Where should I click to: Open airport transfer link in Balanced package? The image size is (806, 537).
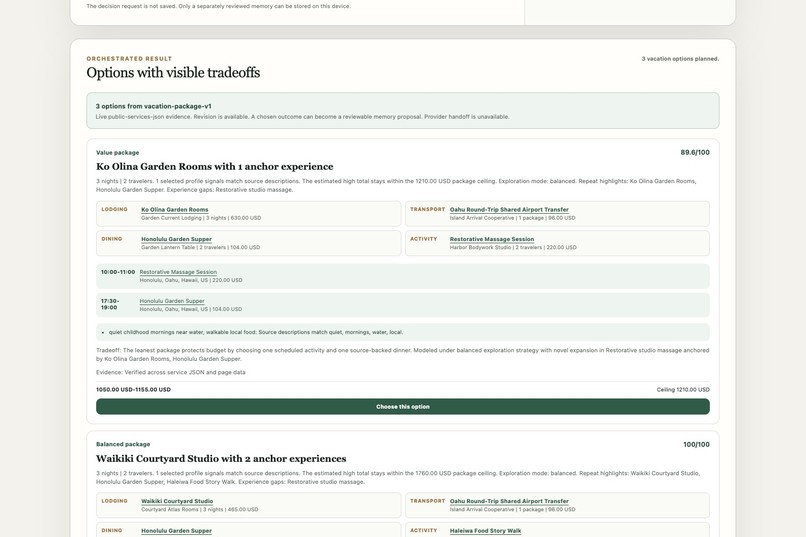[x=509, y=501]
